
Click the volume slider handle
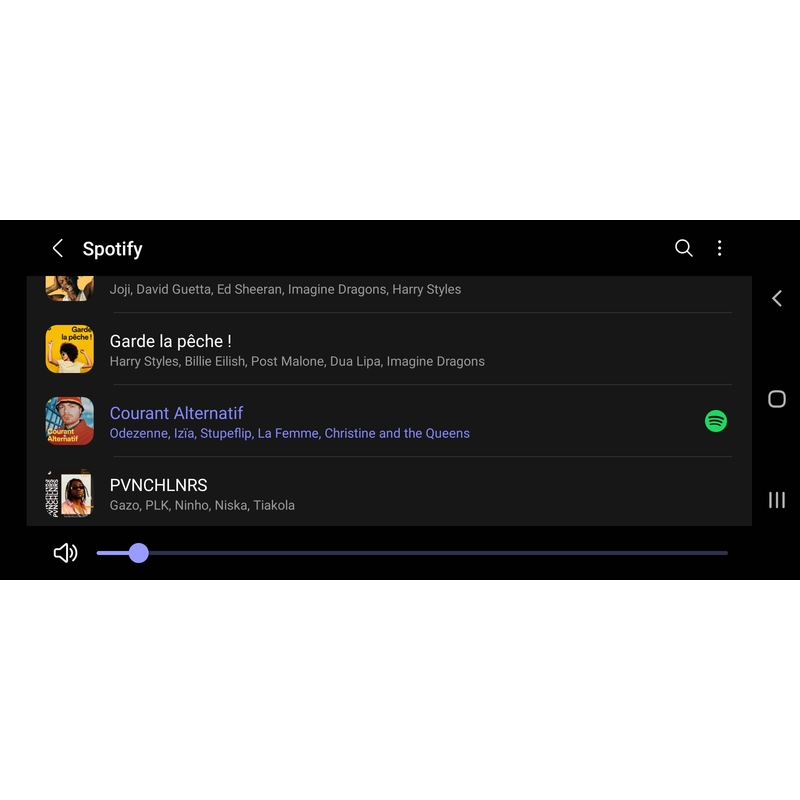point(138,553)
